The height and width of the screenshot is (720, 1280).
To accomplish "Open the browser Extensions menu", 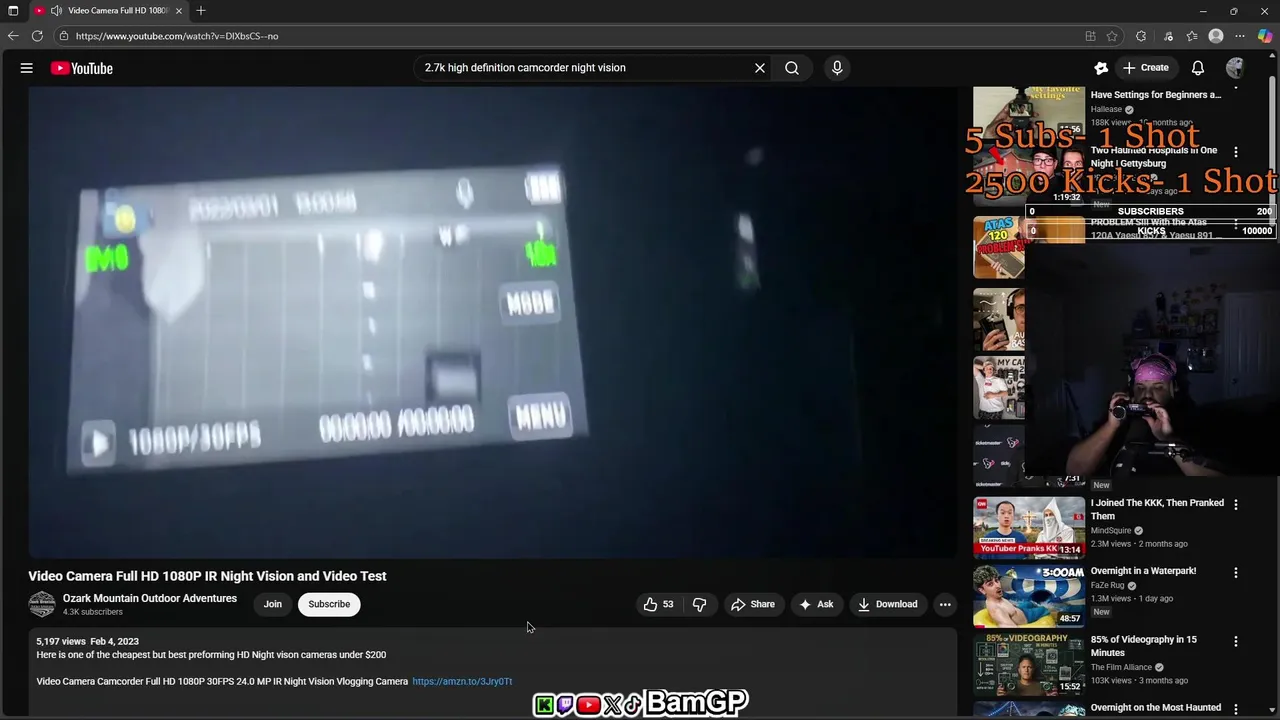I will pos(1141,36).
